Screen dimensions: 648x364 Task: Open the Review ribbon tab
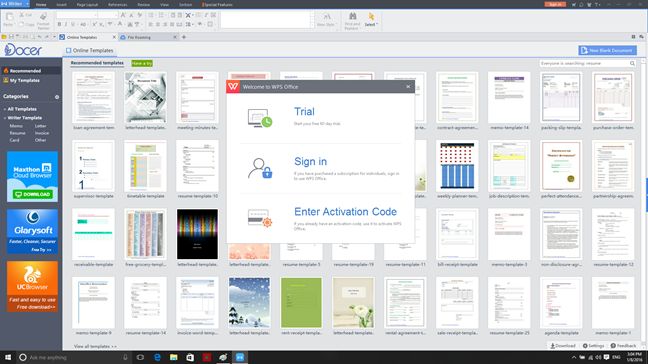tap(143, 5)
